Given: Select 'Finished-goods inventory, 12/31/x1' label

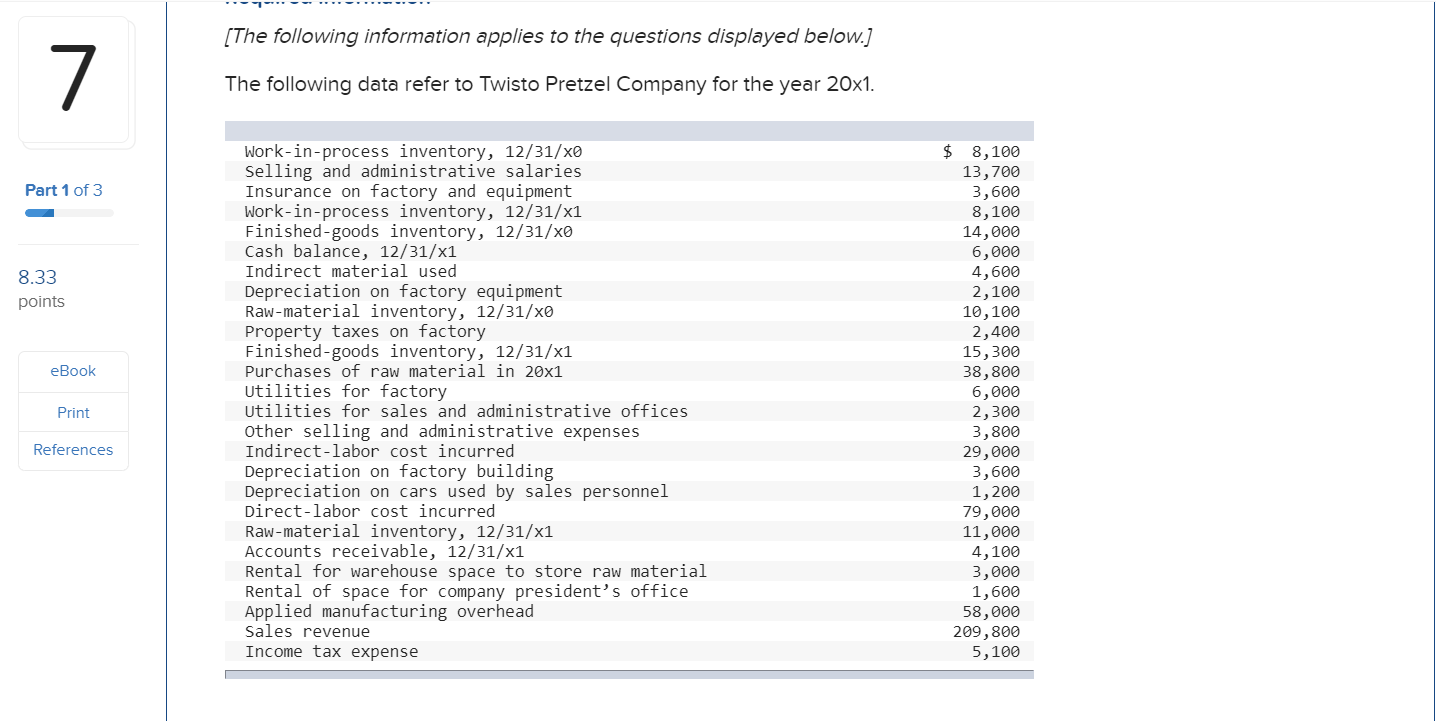Looking at the screenshot, I should click(x=408, y=351).
